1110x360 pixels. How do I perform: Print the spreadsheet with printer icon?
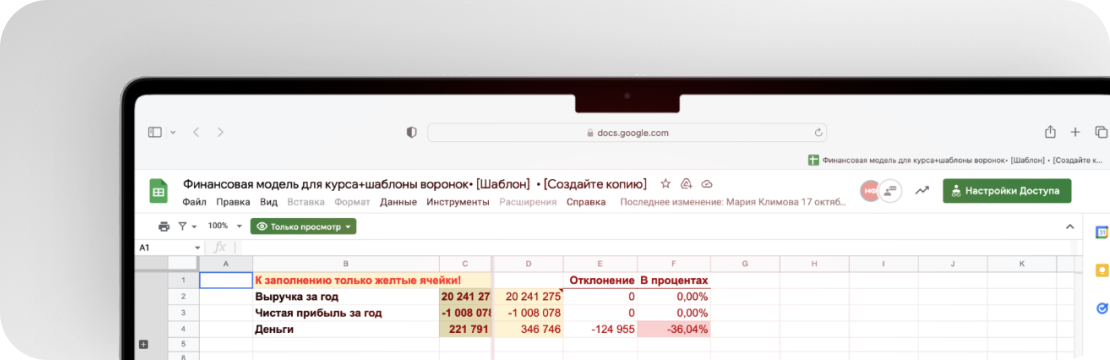click(164, 226)
